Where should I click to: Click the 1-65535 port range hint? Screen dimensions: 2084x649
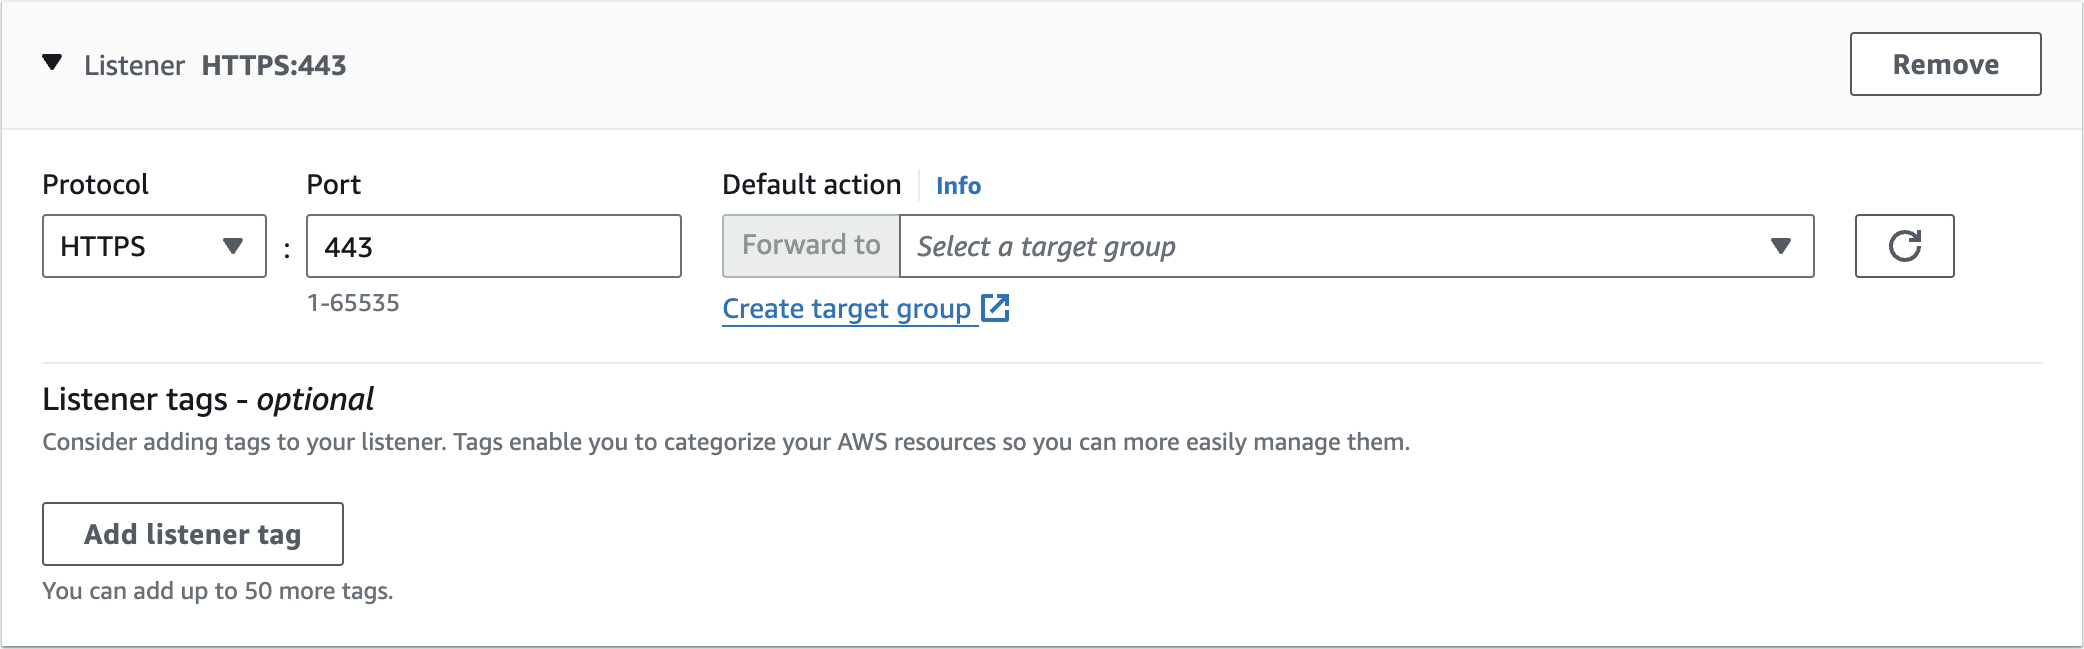click(353, 303)
